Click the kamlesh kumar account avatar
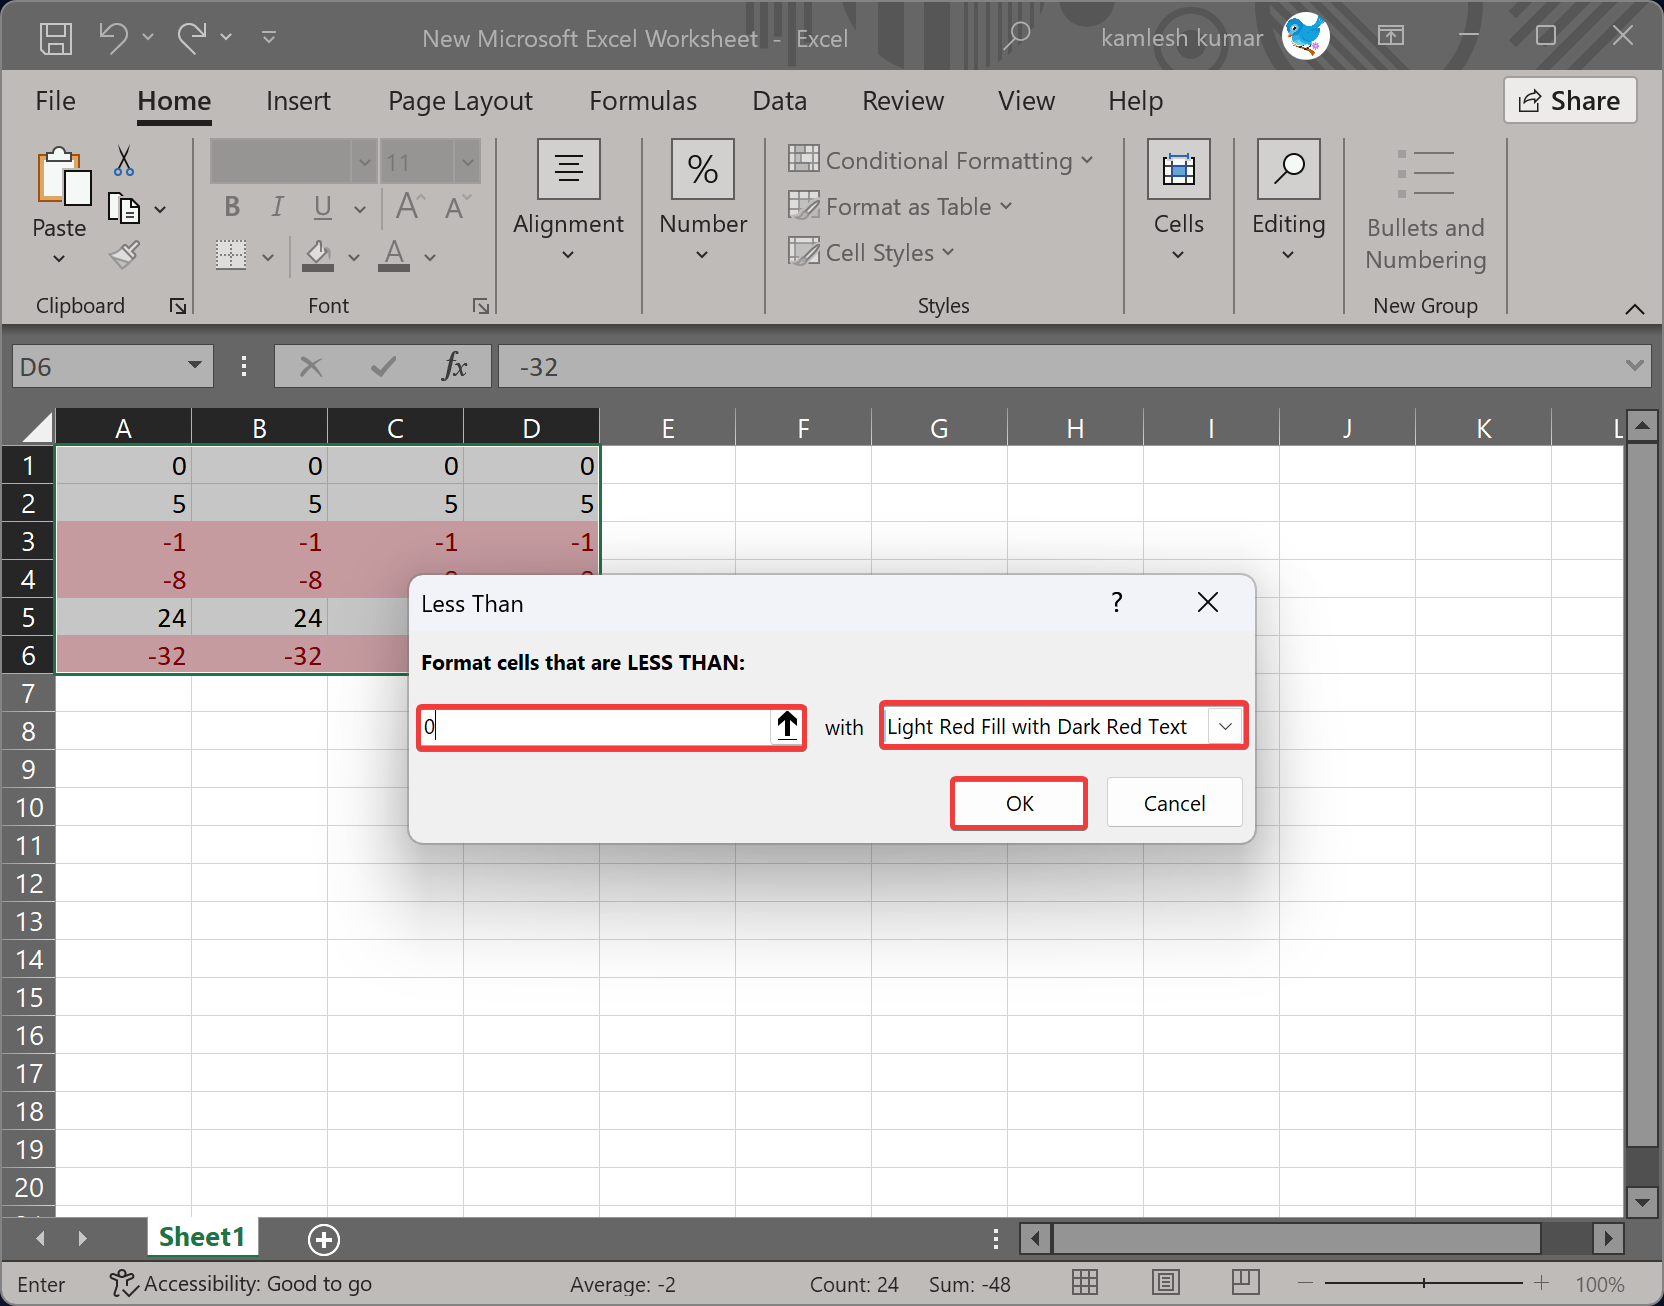1664x1306 pixels. pos(1306,36)
